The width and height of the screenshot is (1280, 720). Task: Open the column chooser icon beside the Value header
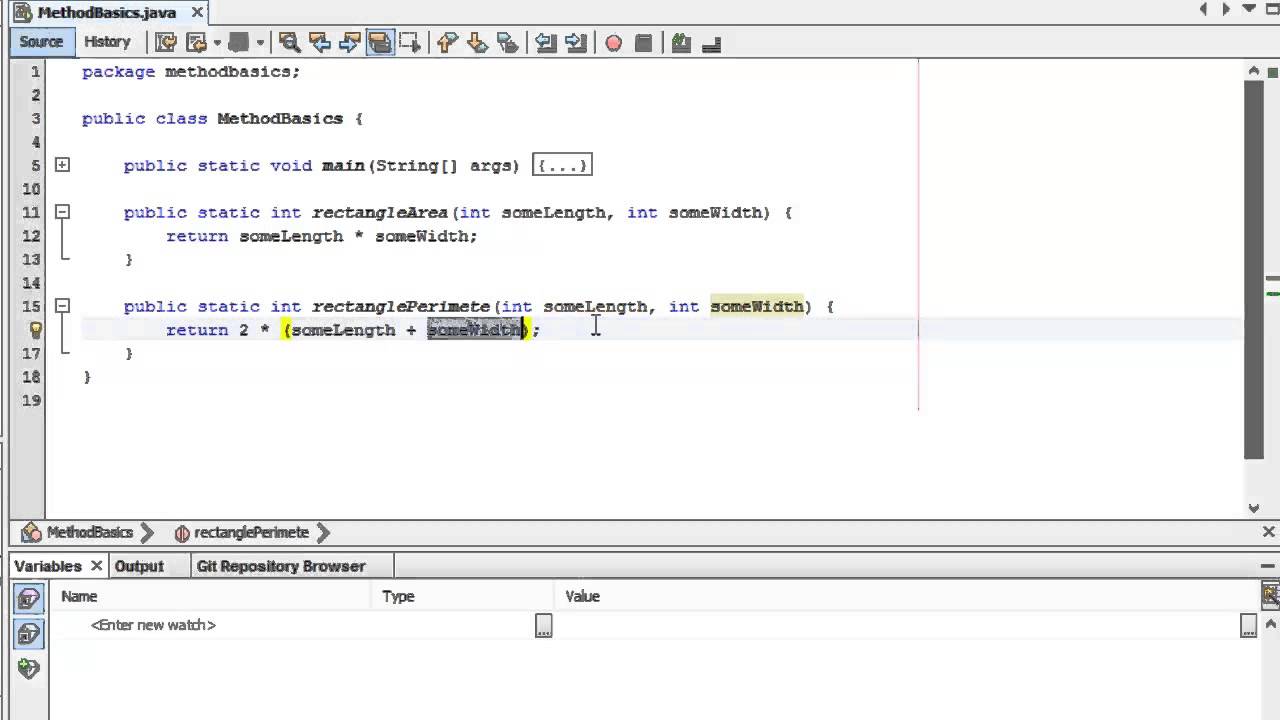pyautogui.click(x=1270, y=596)
